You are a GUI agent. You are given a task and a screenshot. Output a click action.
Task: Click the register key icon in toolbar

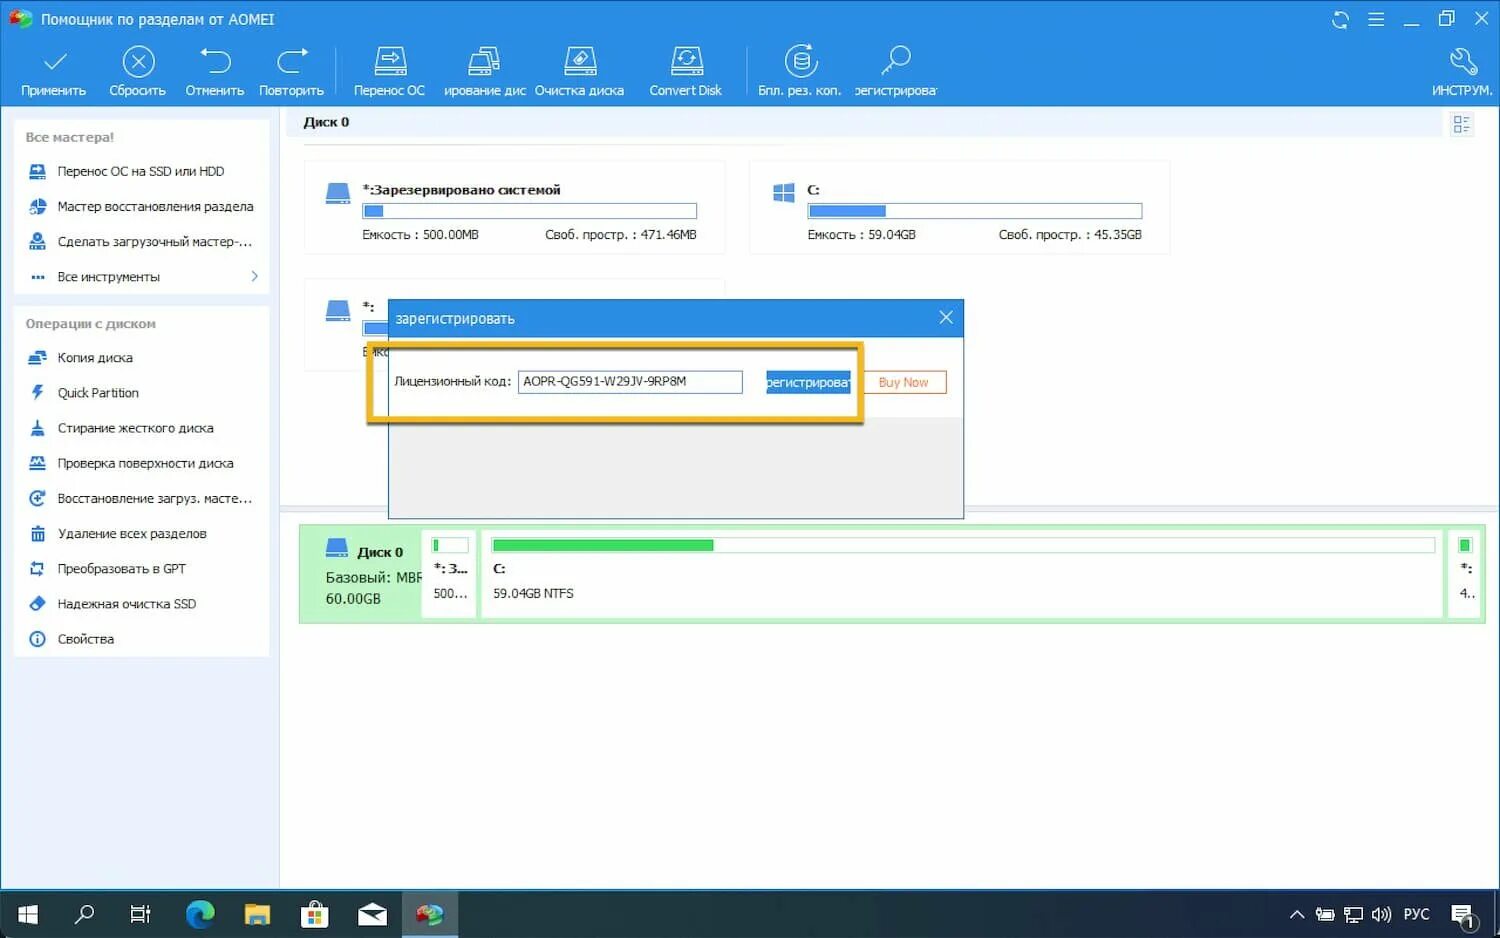896,72
